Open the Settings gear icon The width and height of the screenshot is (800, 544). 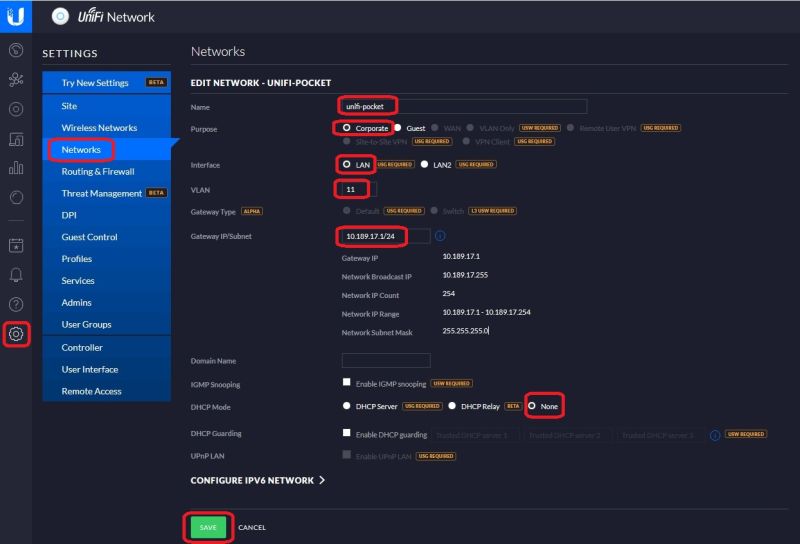[16, 334]
